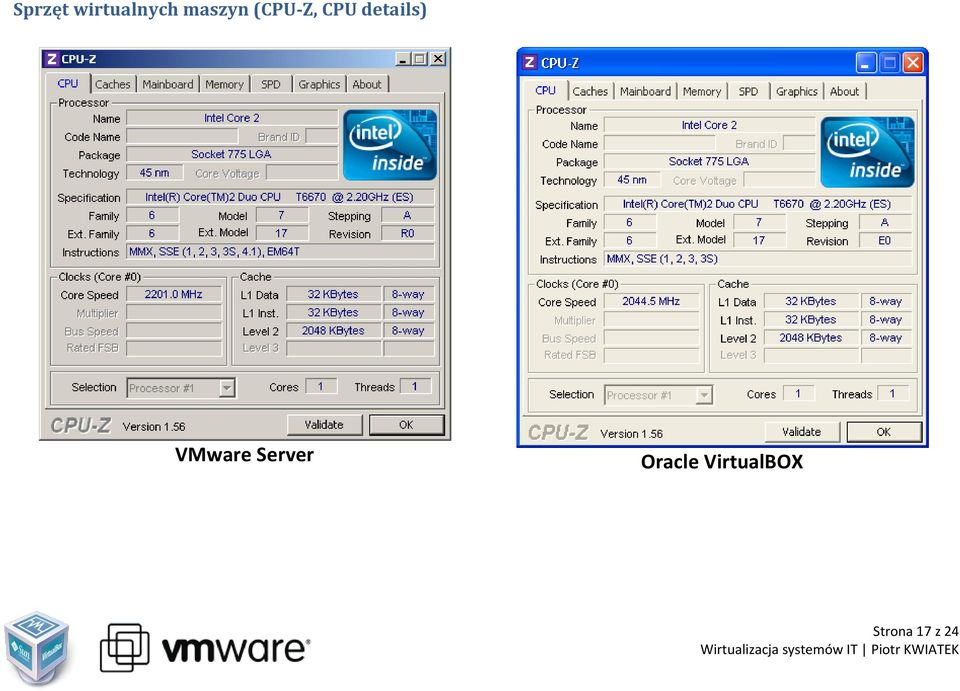Maximize the VirtualBox CPU-Z window
This screenshot has height=691, width=960.
[890, 62]
